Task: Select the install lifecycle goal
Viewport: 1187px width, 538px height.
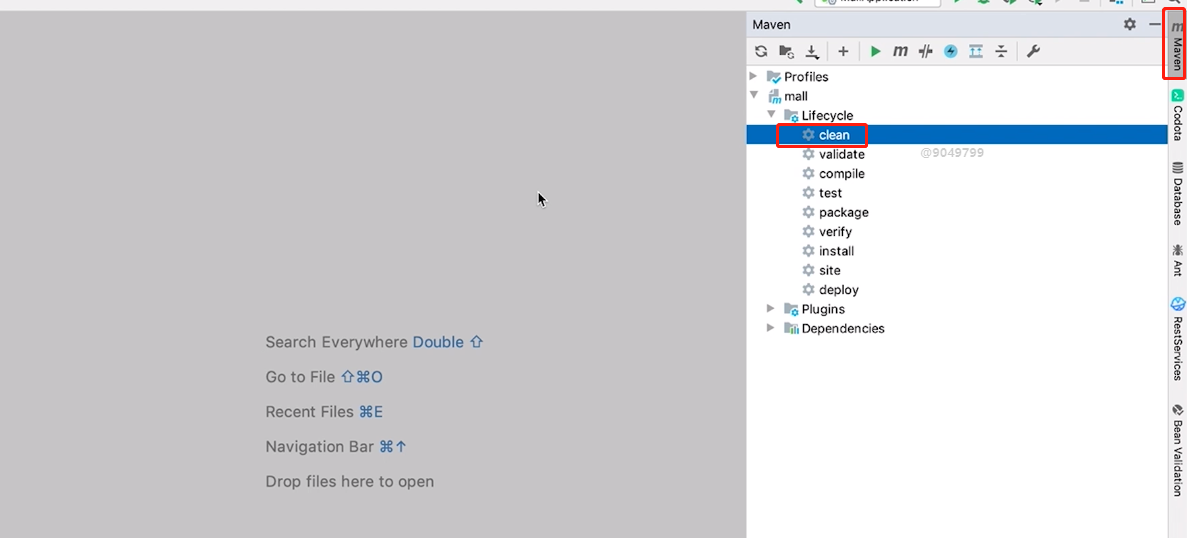Action: point(836,251)
